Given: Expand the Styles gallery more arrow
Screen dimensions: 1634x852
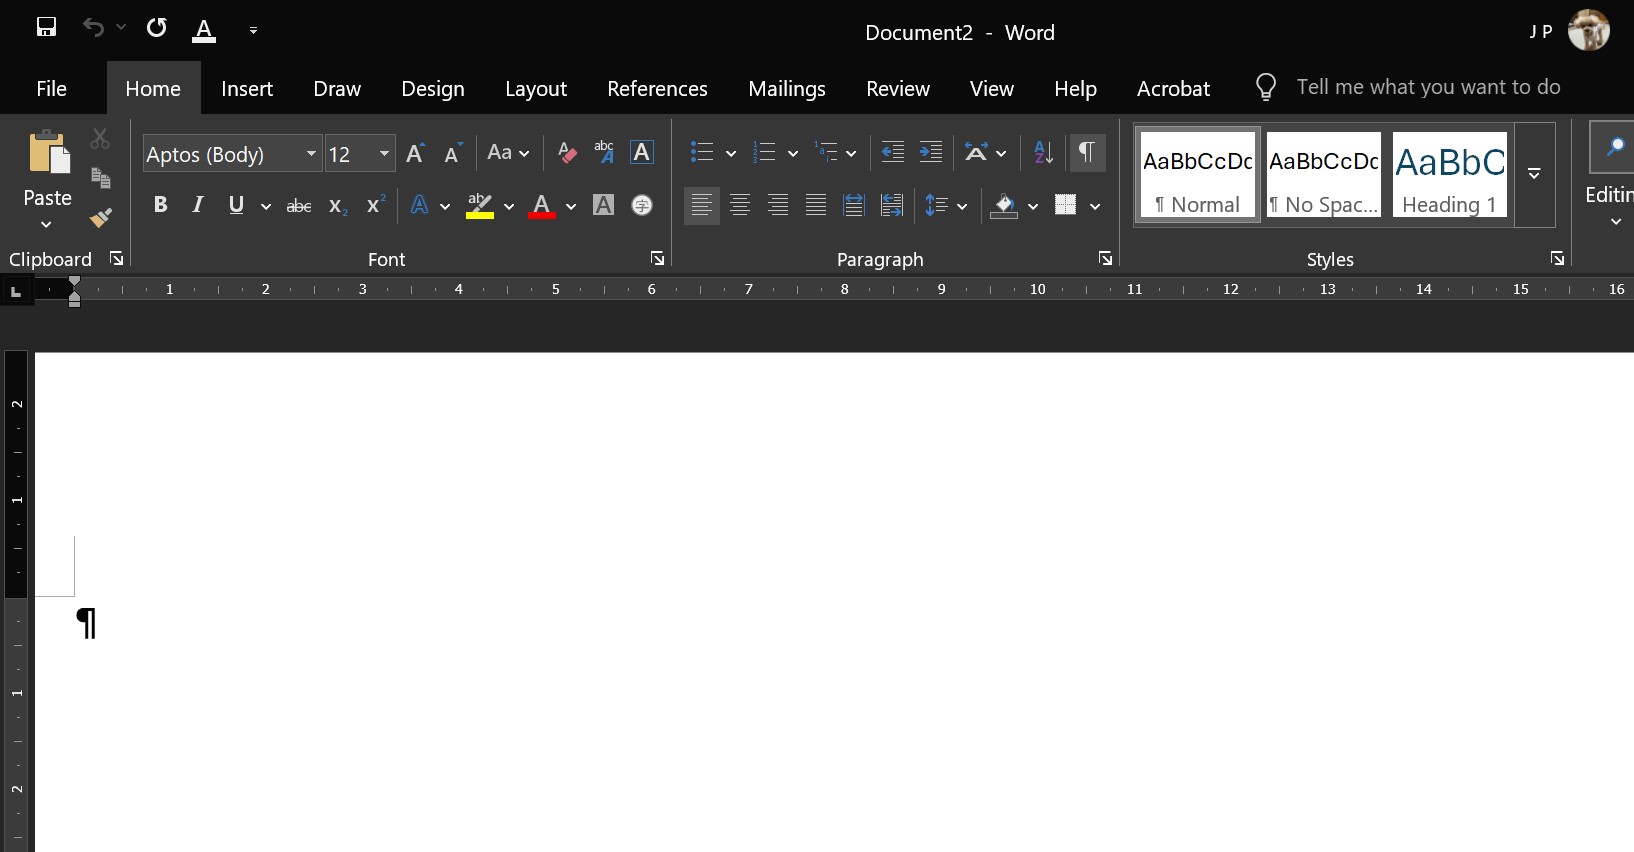Looking at the screenshot, I should point(1534,175).
